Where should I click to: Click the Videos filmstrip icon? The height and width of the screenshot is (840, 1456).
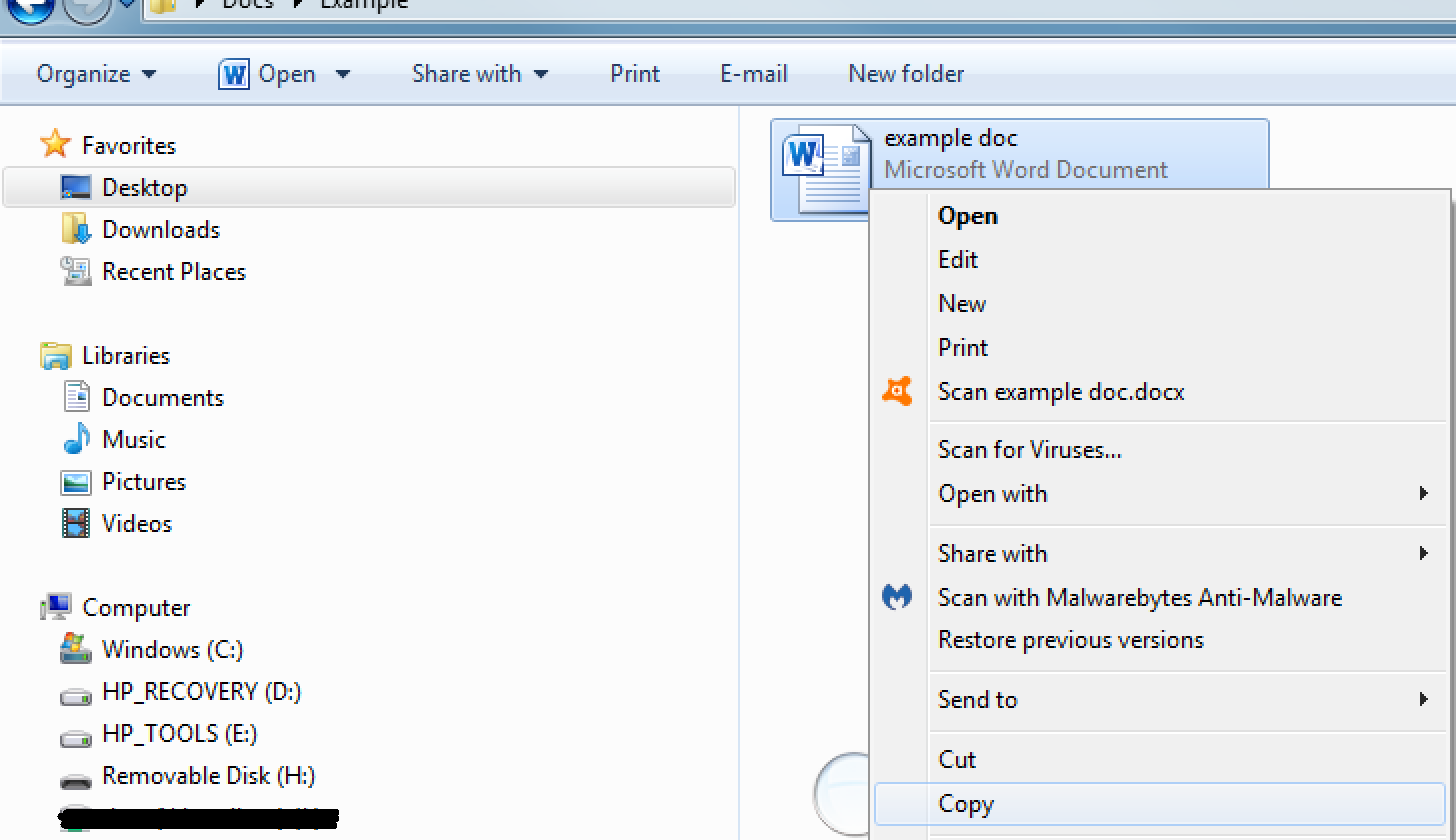76,523
